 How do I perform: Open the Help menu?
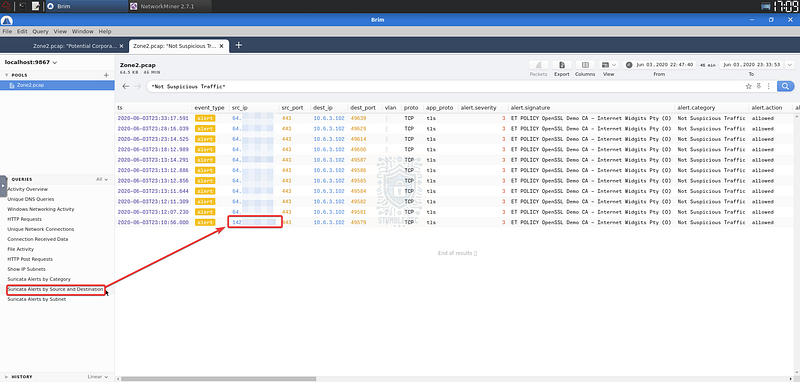tap(105, 31)
